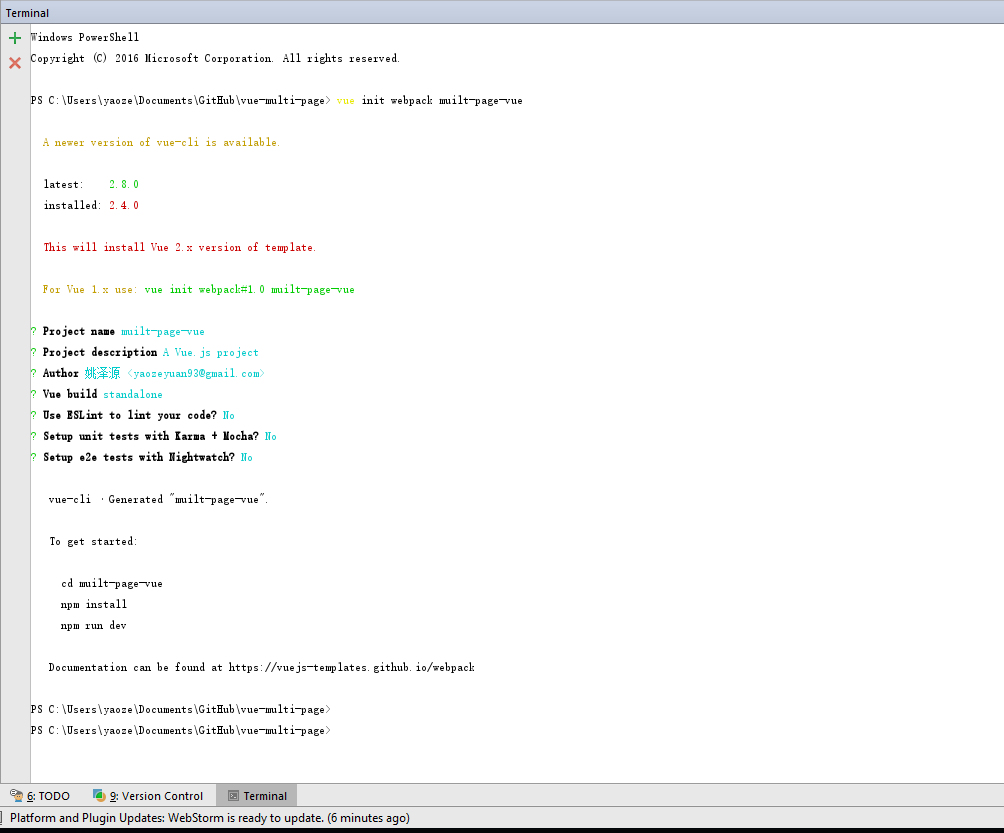The height and width of the screenshot is (833, 1004).
Task: Click the 'vue-cli Generated' output line
Action: click(x=158, y=499)
